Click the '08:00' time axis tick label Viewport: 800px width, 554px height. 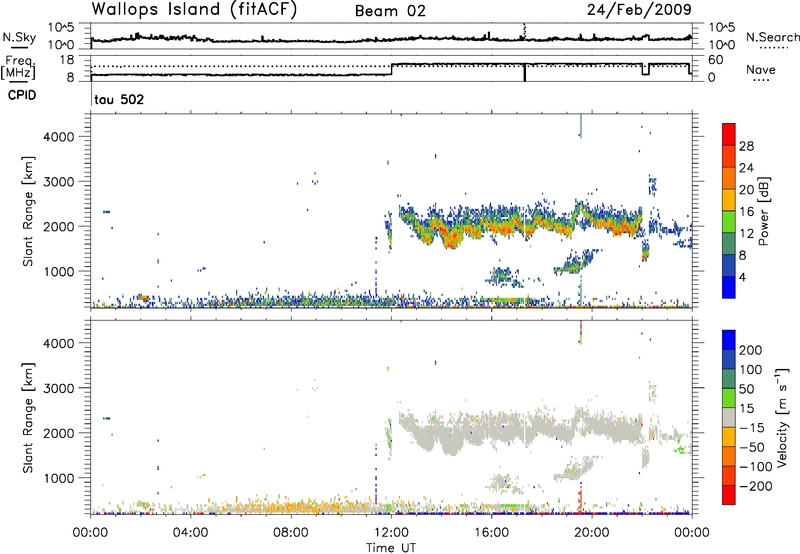[x=291, y=533]
